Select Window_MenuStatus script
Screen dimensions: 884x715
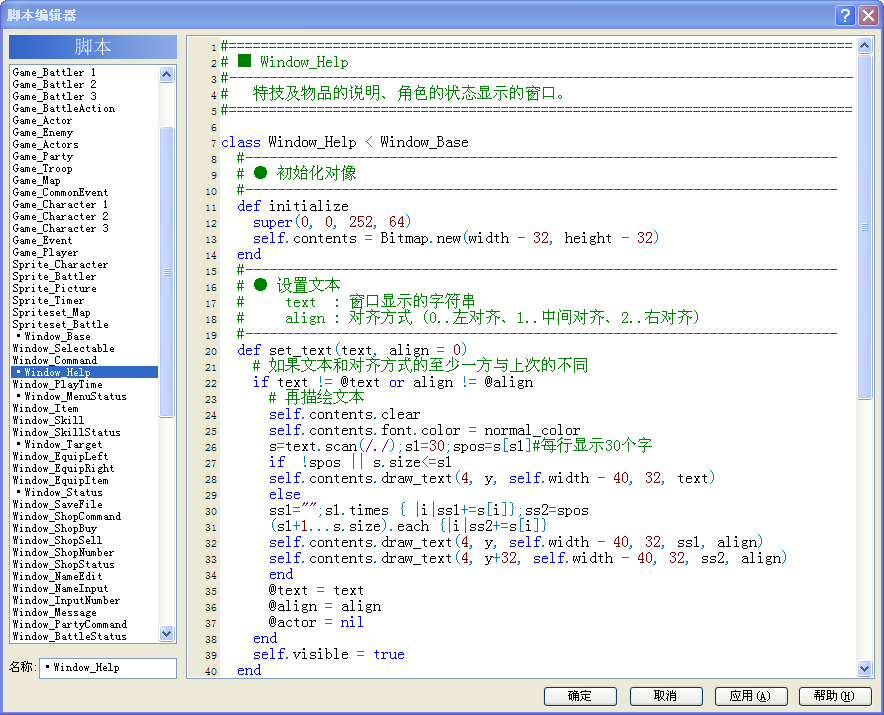[x=85, y=396]
